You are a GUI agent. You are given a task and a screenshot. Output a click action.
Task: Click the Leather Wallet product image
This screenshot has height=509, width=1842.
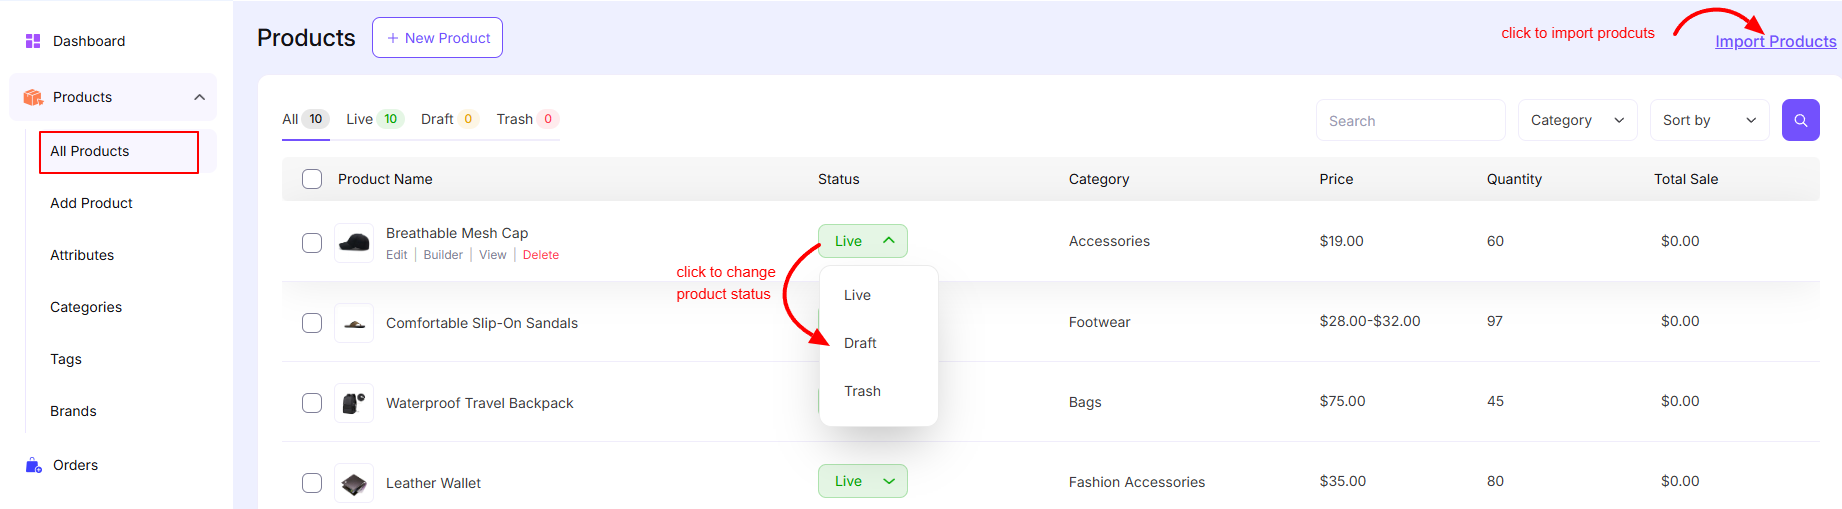point(354,483)
